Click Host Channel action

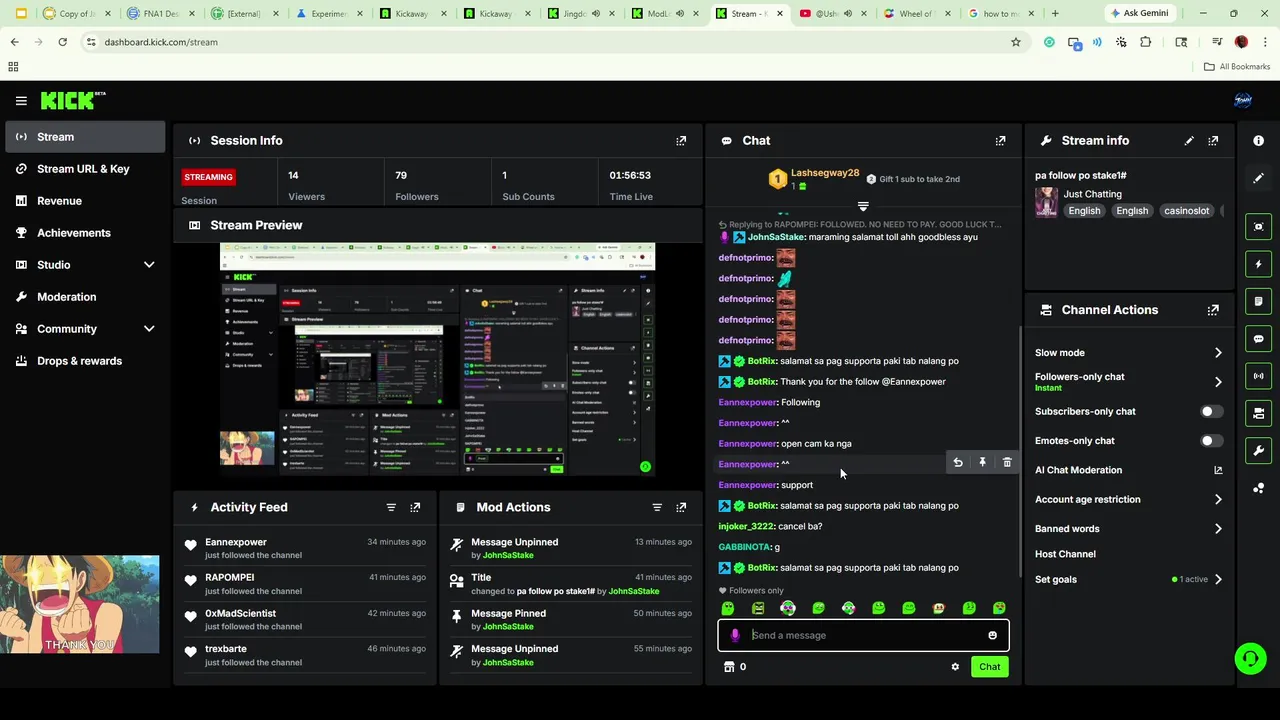click(1065, 554)
